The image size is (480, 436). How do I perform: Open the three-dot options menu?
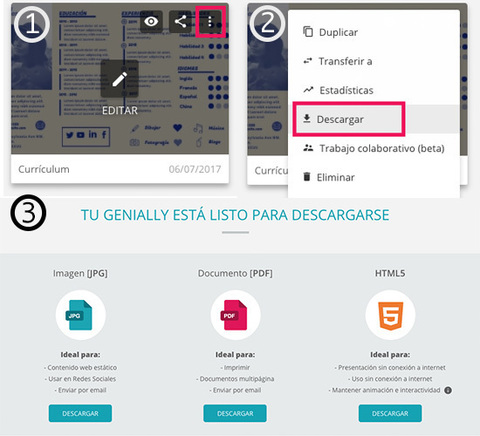click(x=210, y=22)
